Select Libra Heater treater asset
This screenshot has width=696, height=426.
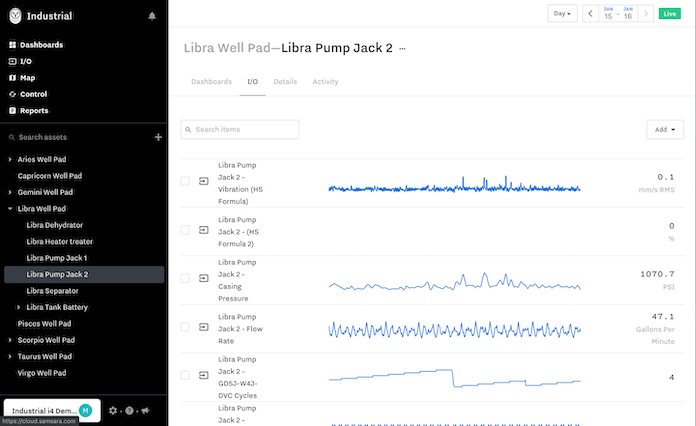(59, 241)
